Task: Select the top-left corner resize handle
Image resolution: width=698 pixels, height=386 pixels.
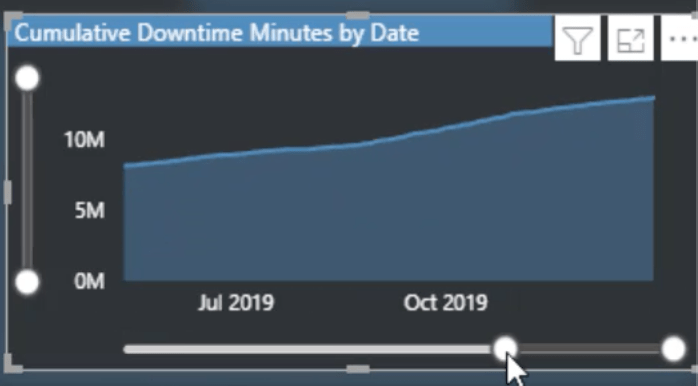Action: click(x=12, y=21)
